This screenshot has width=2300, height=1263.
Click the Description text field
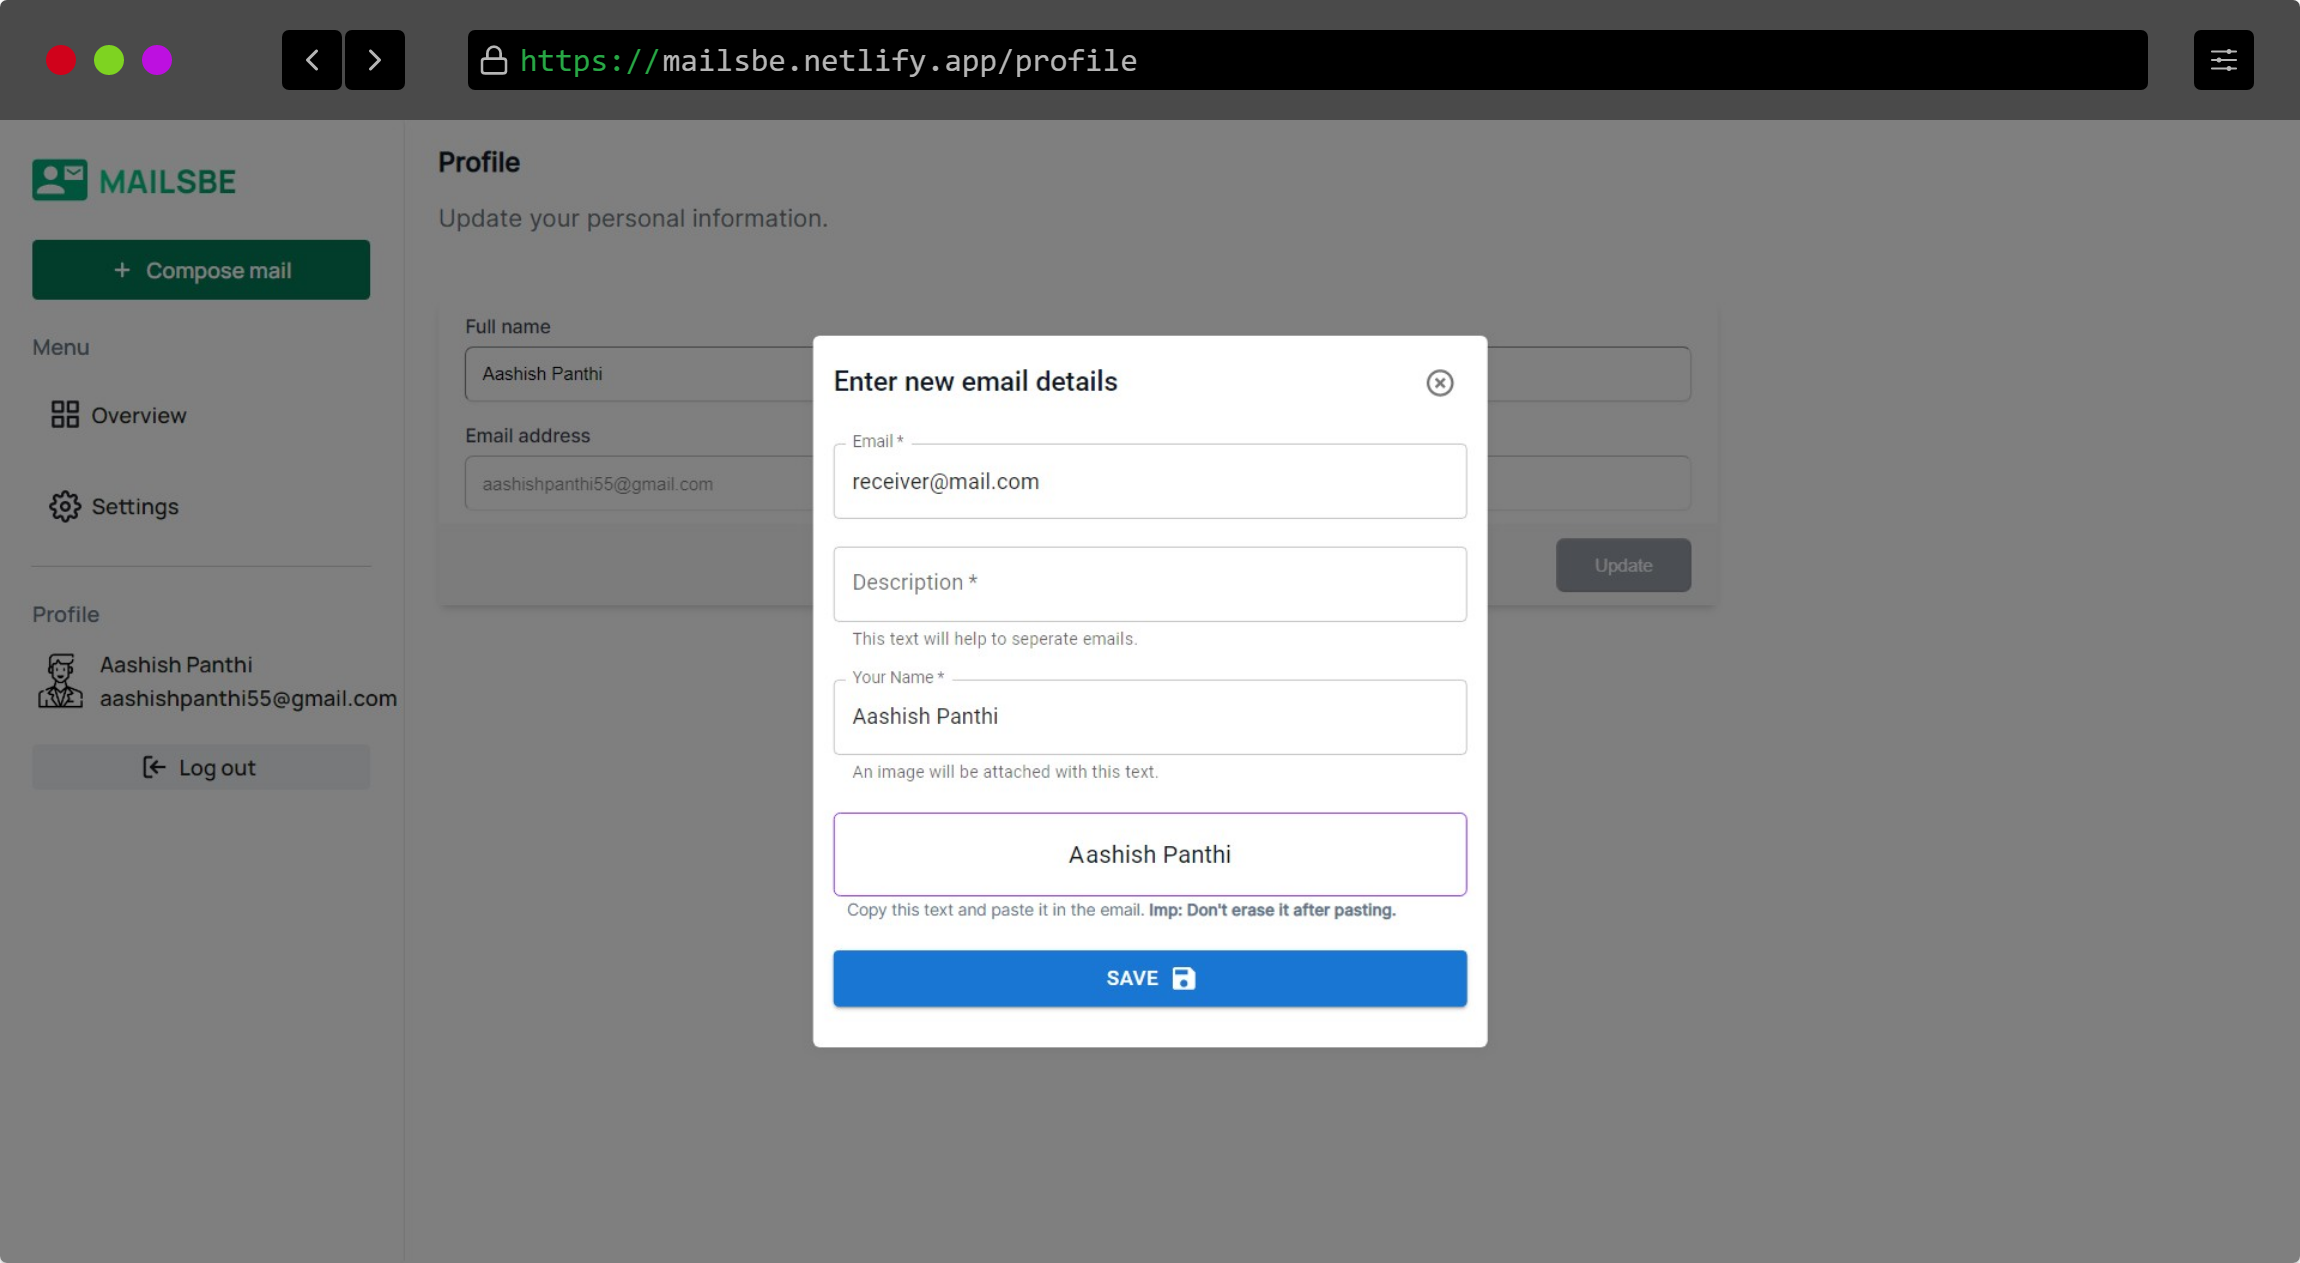click(x=1150, y=584)
